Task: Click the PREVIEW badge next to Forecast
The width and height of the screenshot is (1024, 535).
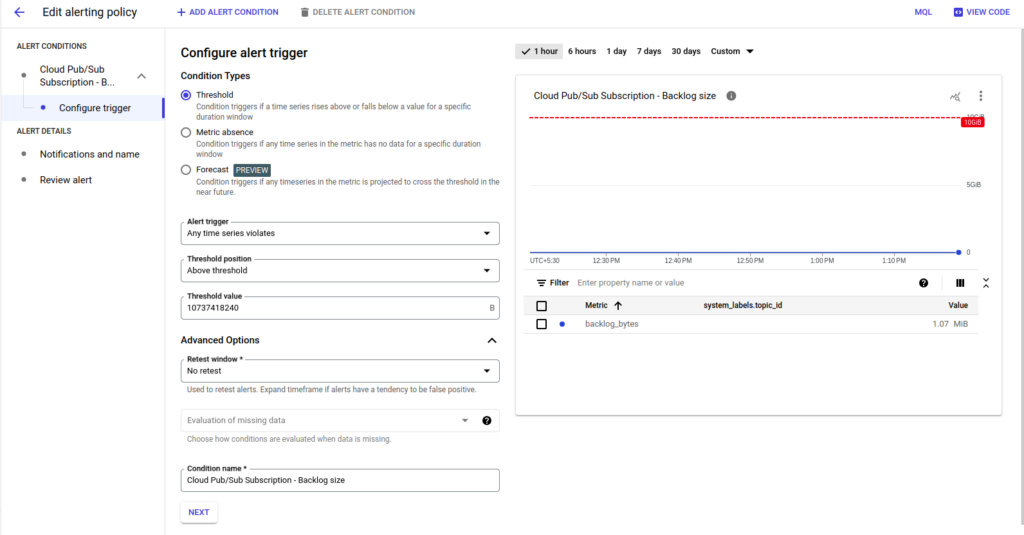Action: (252, 170)
